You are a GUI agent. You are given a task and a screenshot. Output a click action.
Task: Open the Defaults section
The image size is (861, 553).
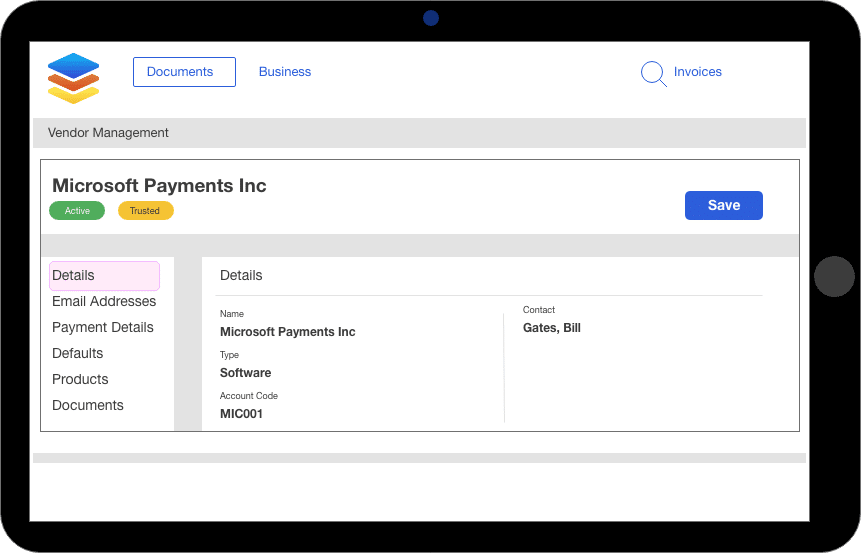(77, 353)
